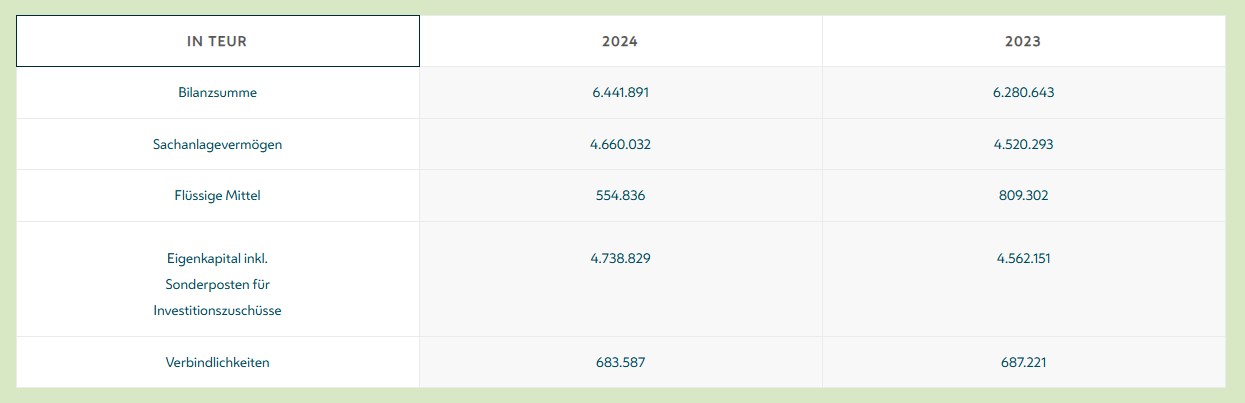Screen dimensions: 1245x403
Task: Click Flüssige Mittel 2024 value 554.836
Action: click(620, 196)
